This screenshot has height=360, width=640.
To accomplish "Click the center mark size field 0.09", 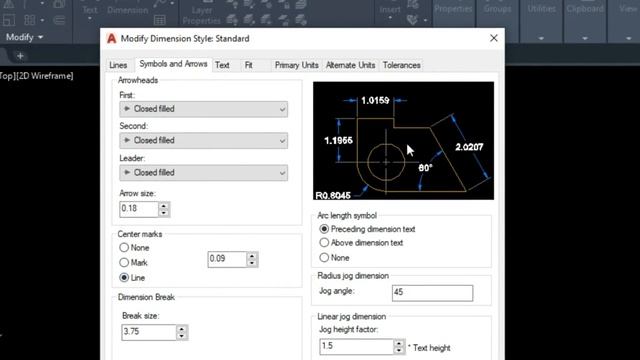I will point(227,259).
